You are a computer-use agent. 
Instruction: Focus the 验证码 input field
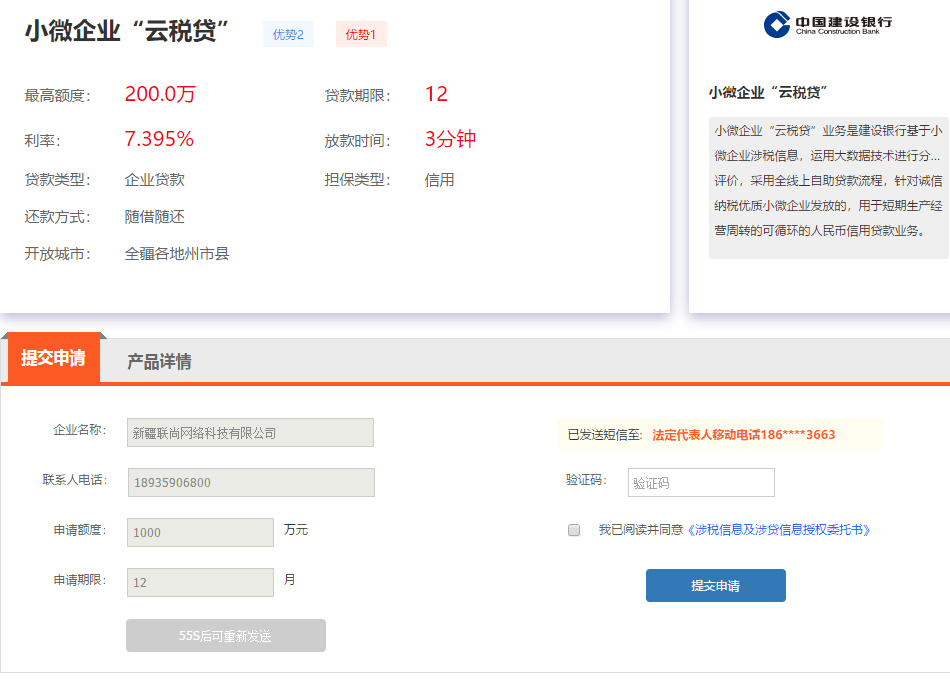(x=701, y=483)
